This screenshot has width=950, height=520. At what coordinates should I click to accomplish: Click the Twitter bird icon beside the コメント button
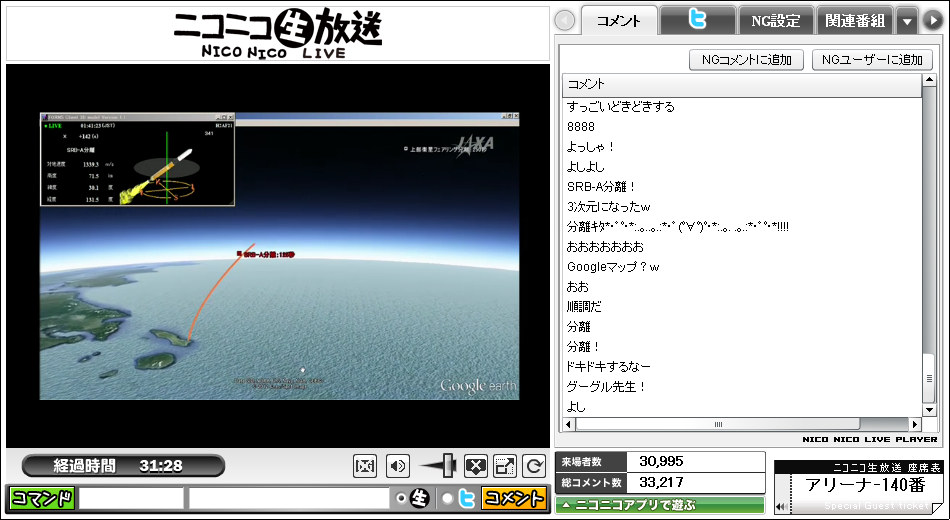466,498
